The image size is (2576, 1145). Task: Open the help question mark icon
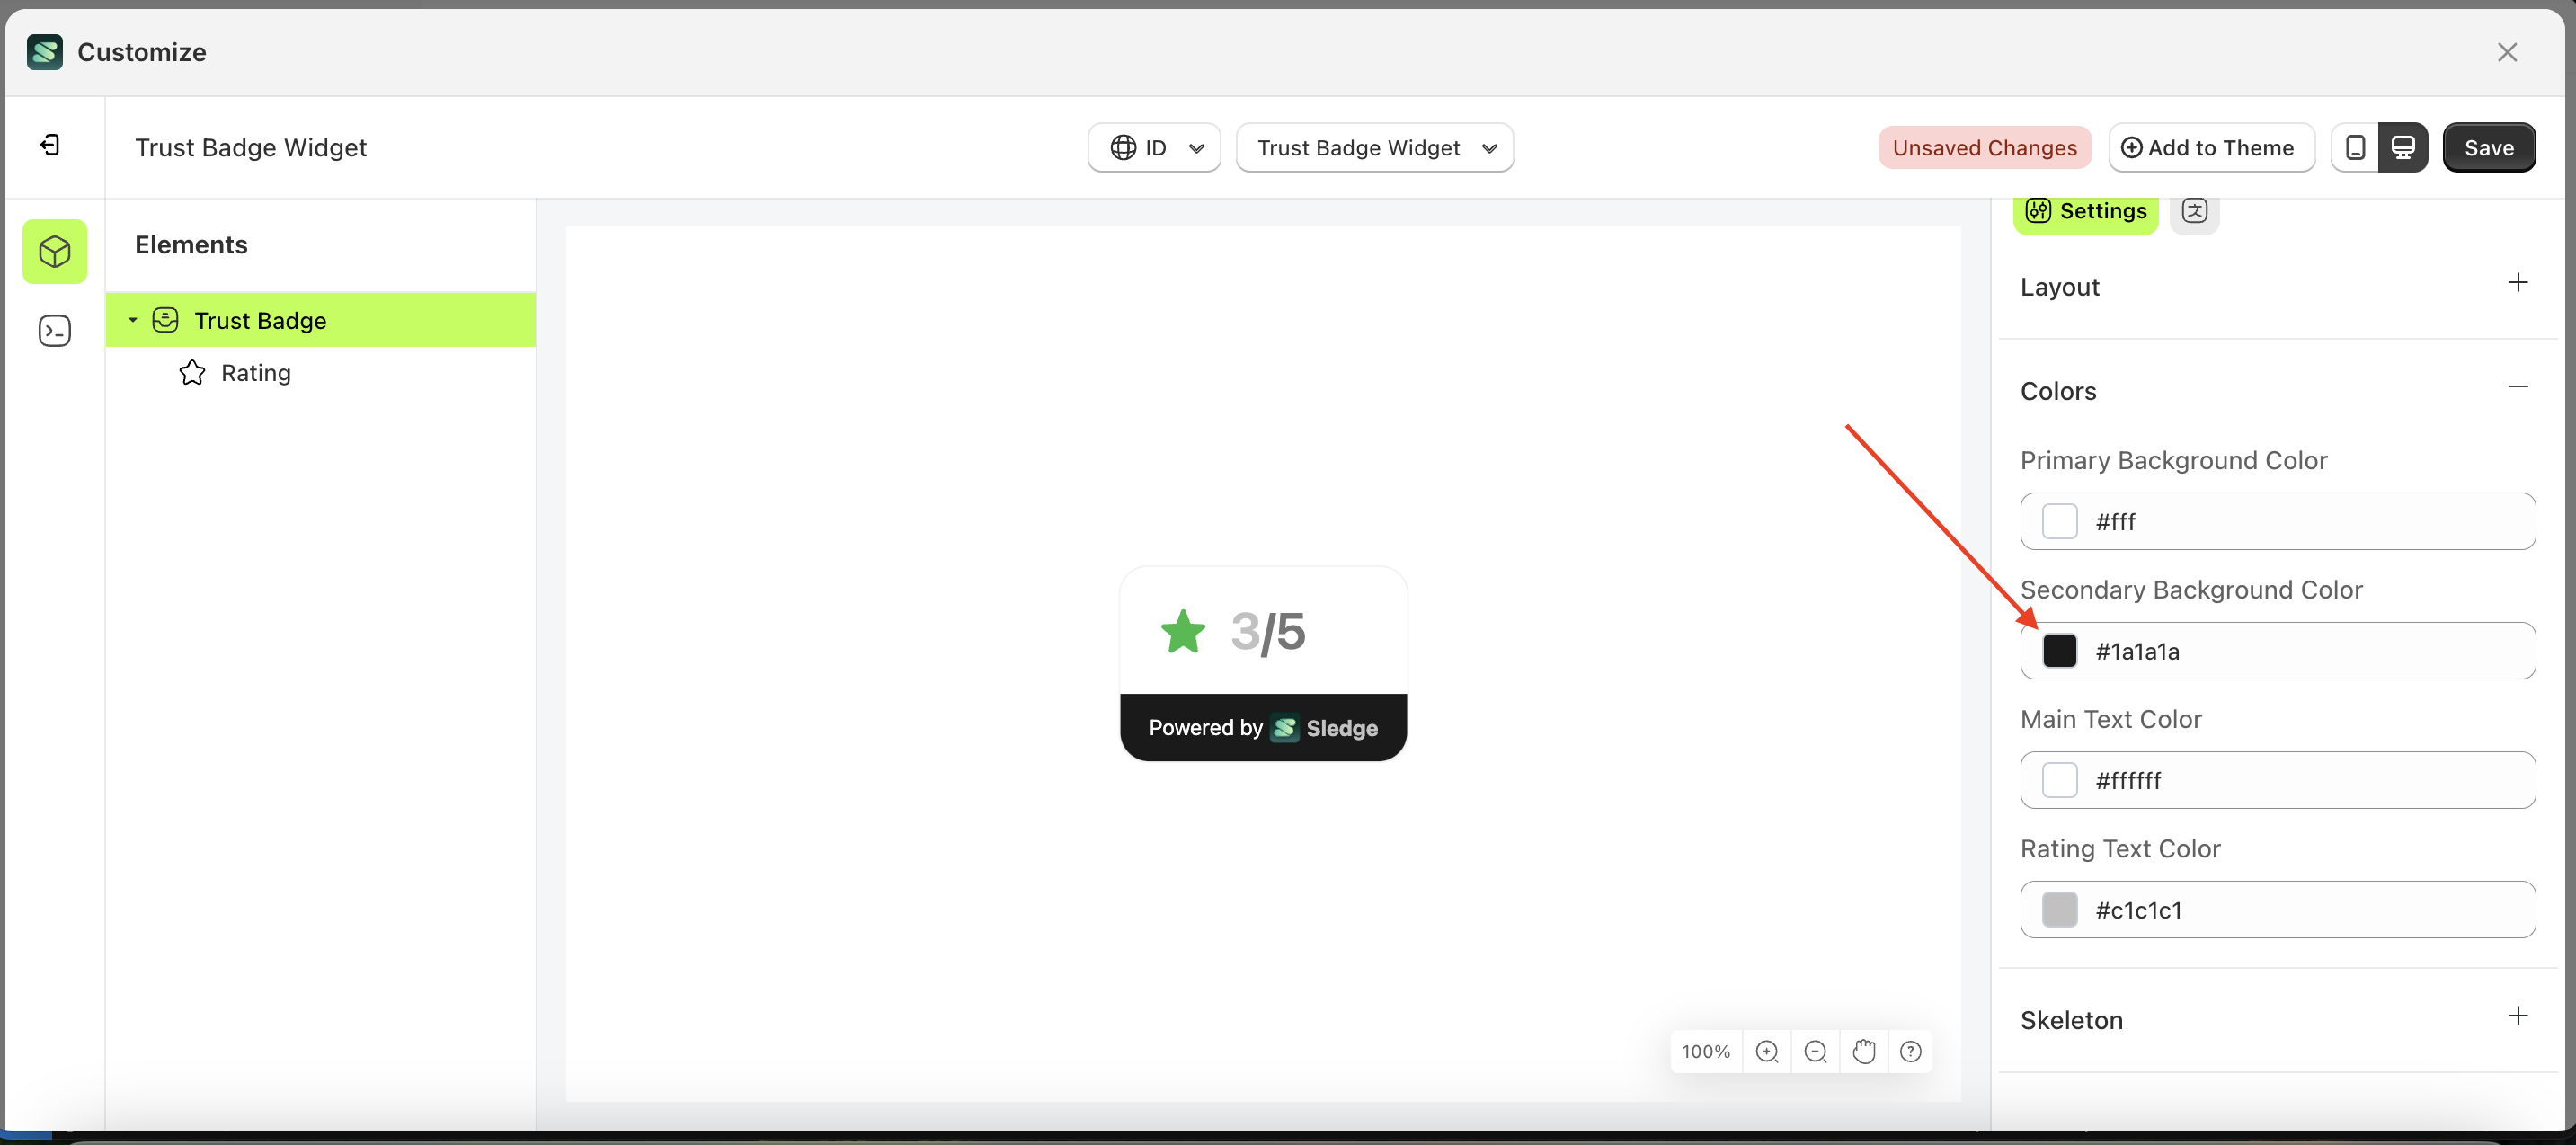click(1912, 1051)
